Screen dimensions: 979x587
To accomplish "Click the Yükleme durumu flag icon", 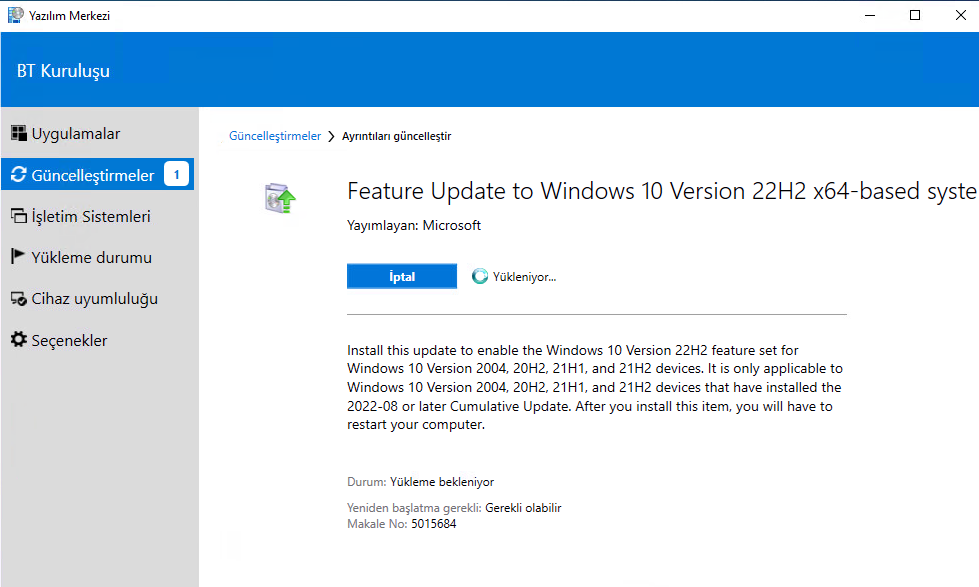I will [x=18, y=256].
